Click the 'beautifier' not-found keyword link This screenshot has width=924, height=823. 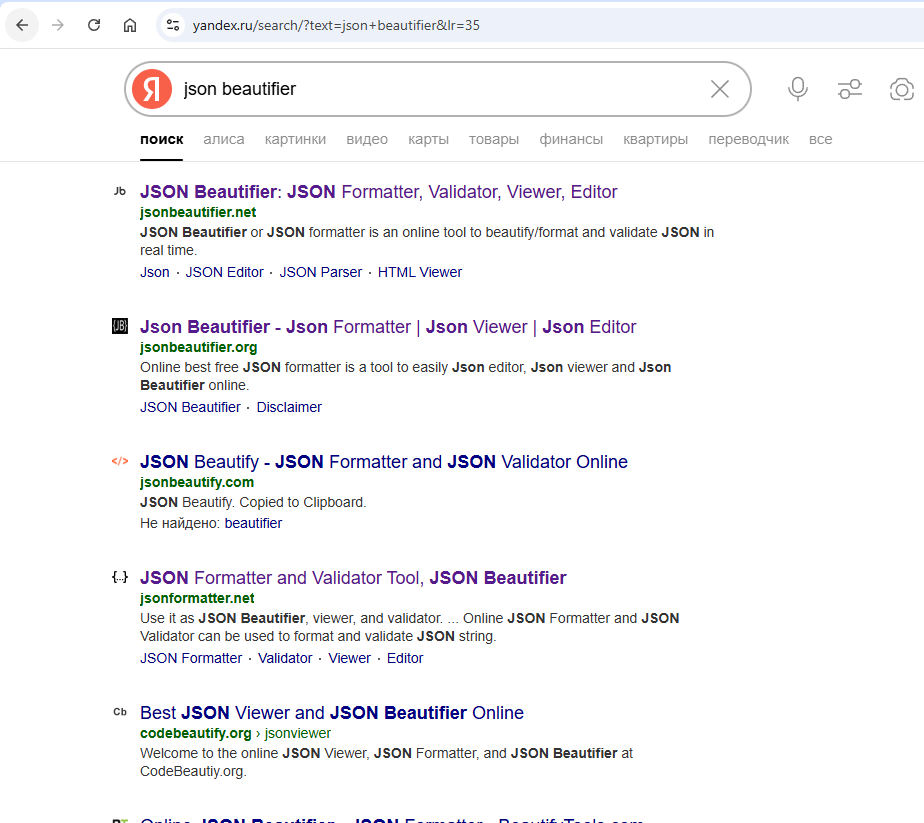coord(253,523)
